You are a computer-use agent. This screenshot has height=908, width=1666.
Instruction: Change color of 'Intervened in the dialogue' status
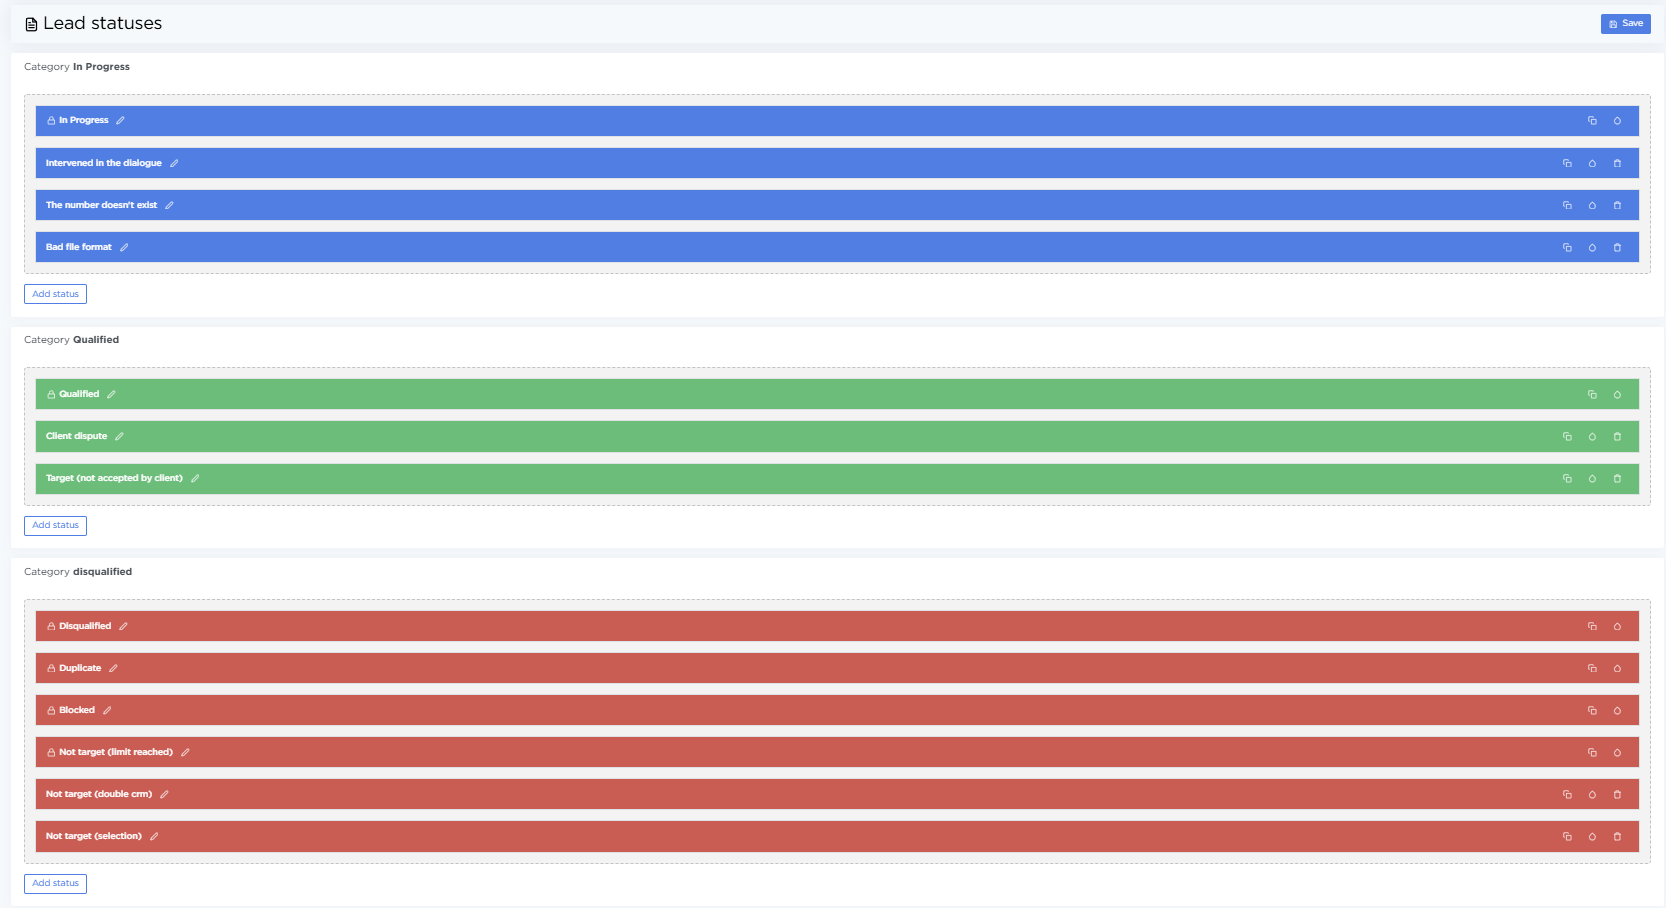[x=1592, y=163]
